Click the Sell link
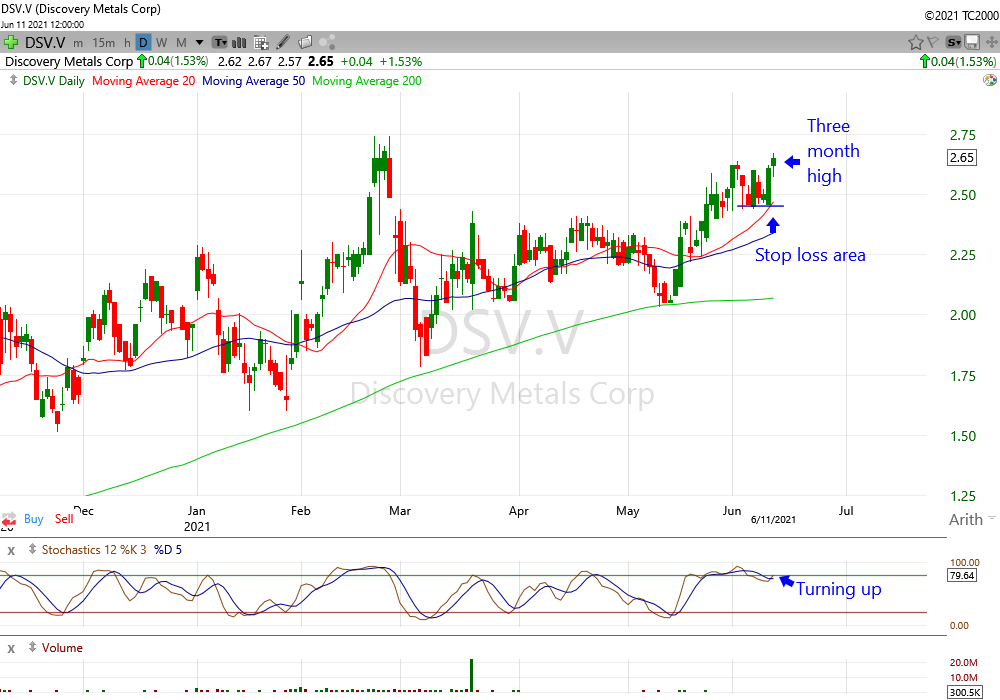 point(64,518)
